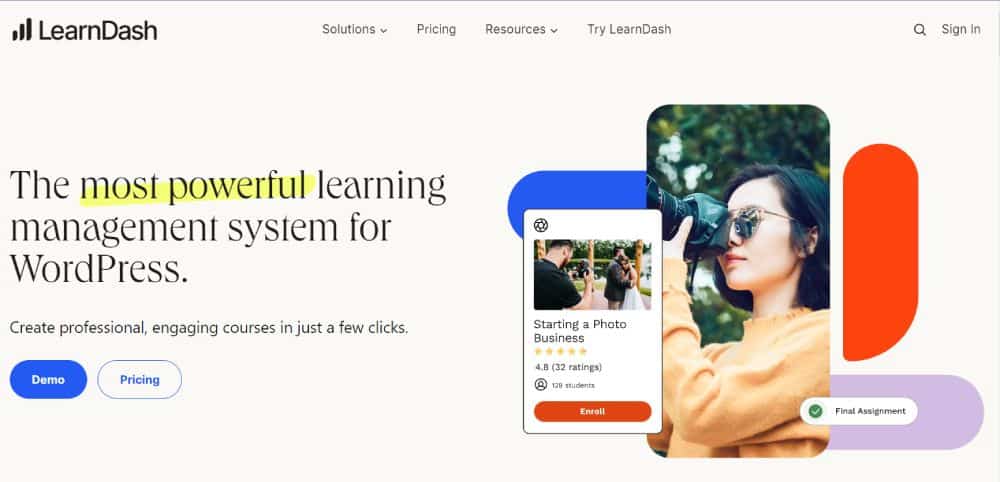This screenshot has height=482, width=1000.
Task: Click the orange Enroll button
Action: (592, 411)
